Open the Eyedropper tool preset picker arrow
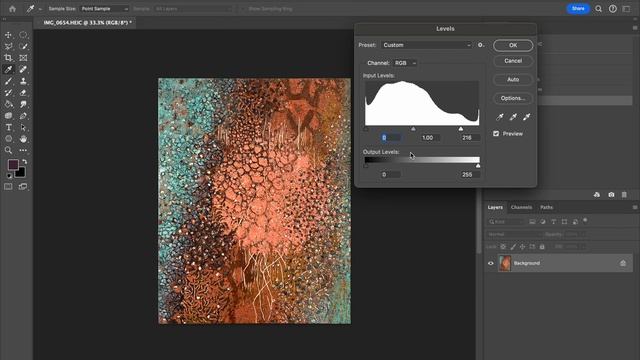 point(40,9)
